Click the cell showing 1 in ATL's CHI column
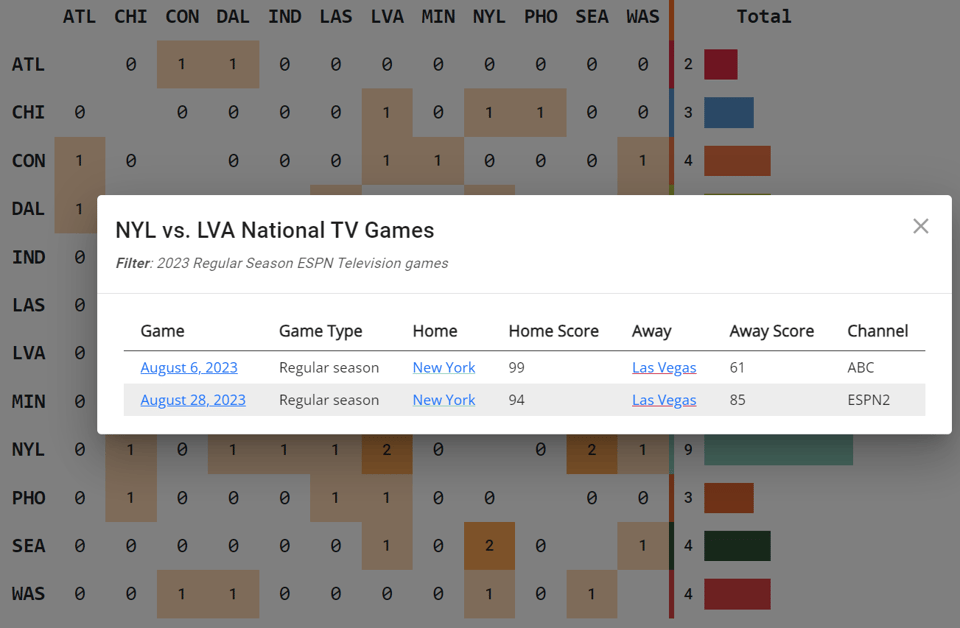960x628 pixels. pyautogui.click(x=182, y=64)
